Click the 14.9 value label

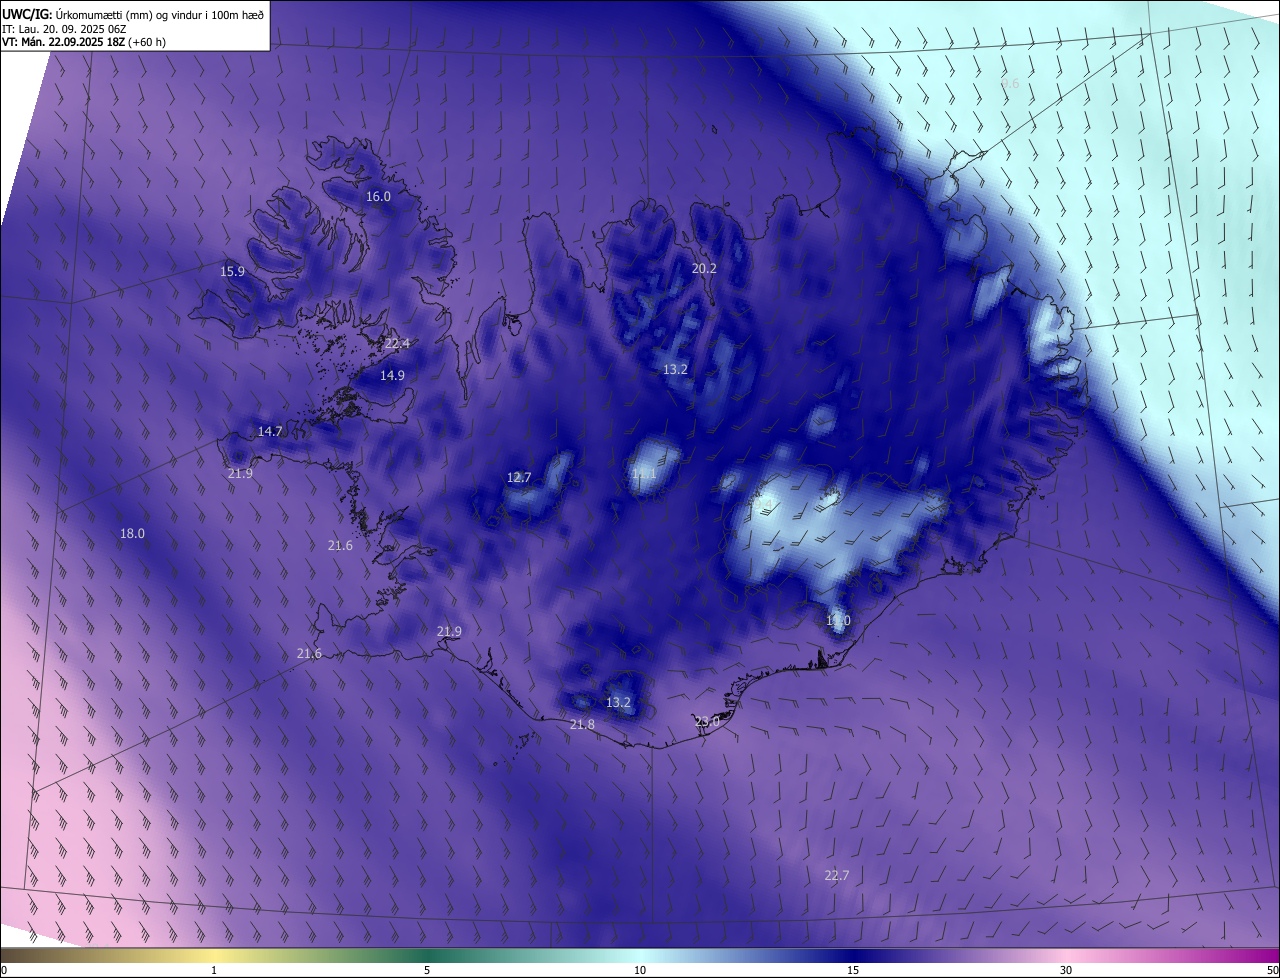coord(392,376)
